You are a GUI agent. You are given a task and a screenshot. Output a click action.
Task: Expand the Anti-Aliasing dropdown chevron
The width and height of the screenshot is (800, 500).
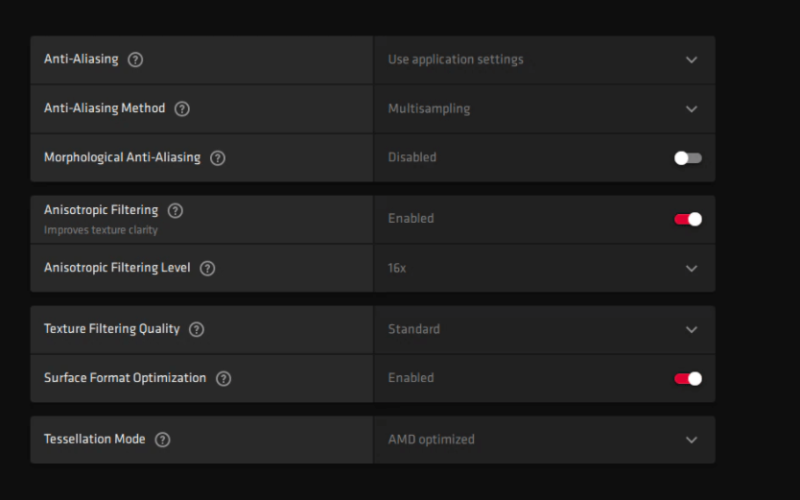coord(691,60)
